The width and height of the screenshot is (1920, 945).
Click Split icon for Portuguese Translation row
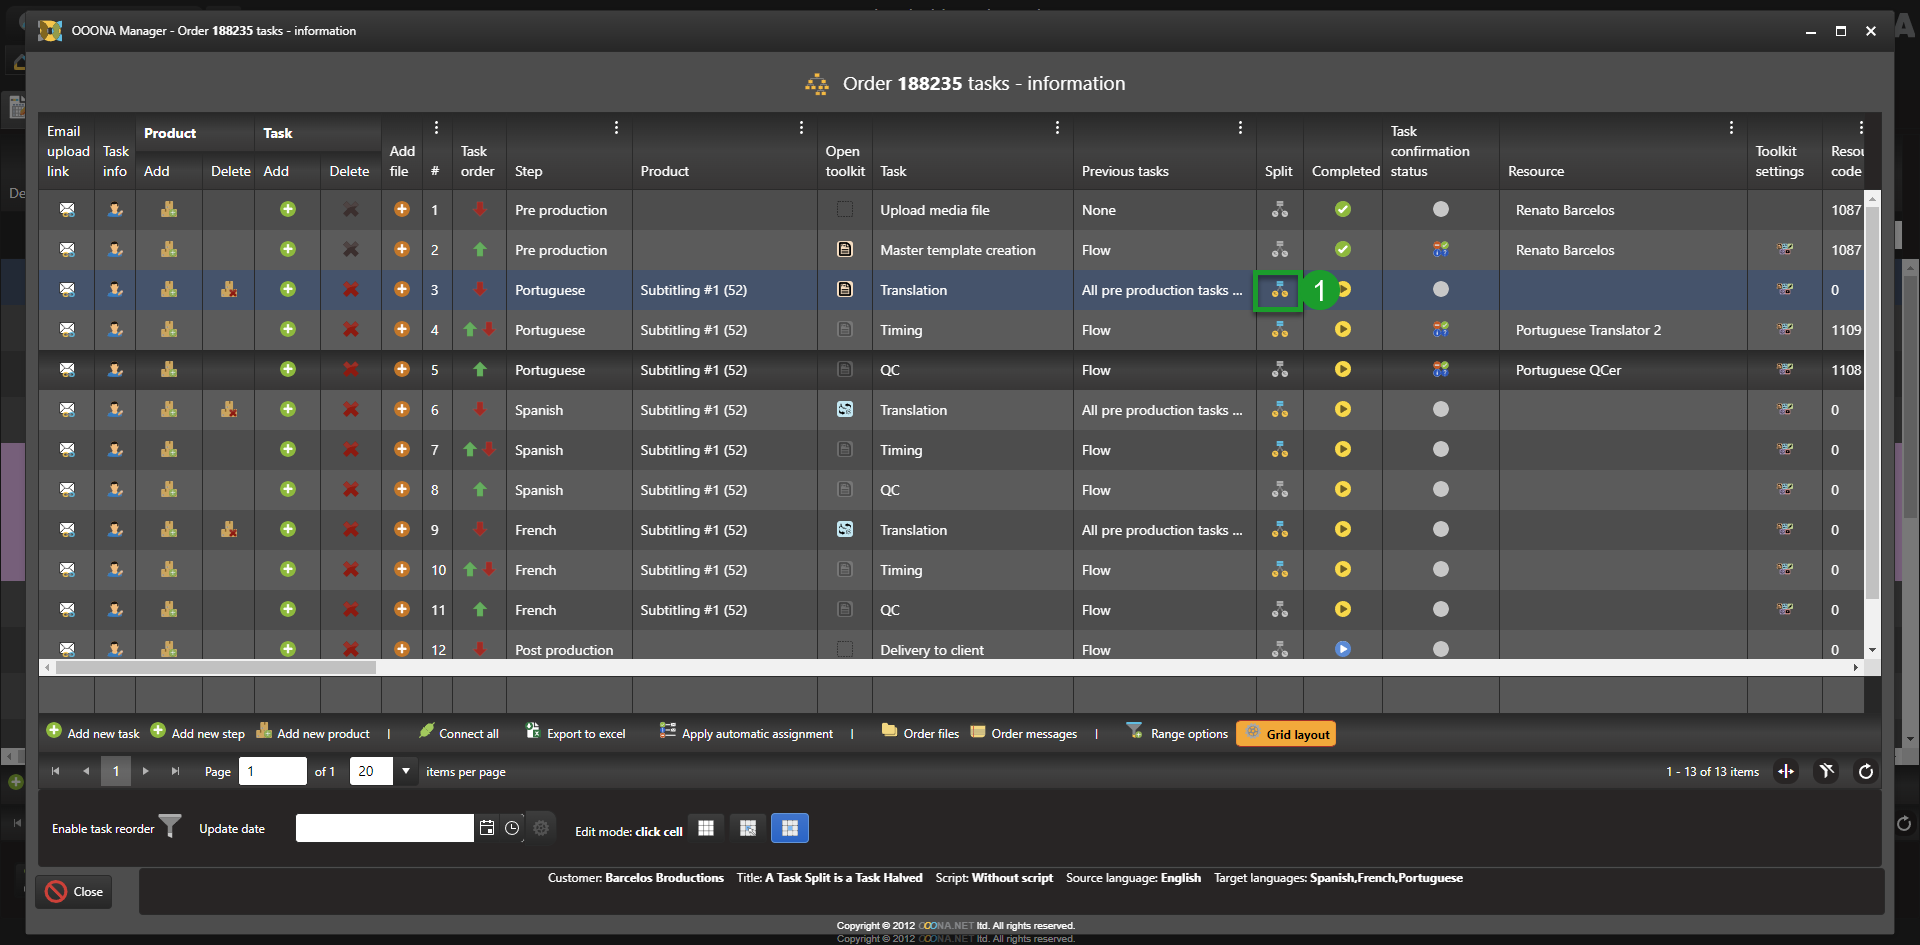(x=1279, y=290)
